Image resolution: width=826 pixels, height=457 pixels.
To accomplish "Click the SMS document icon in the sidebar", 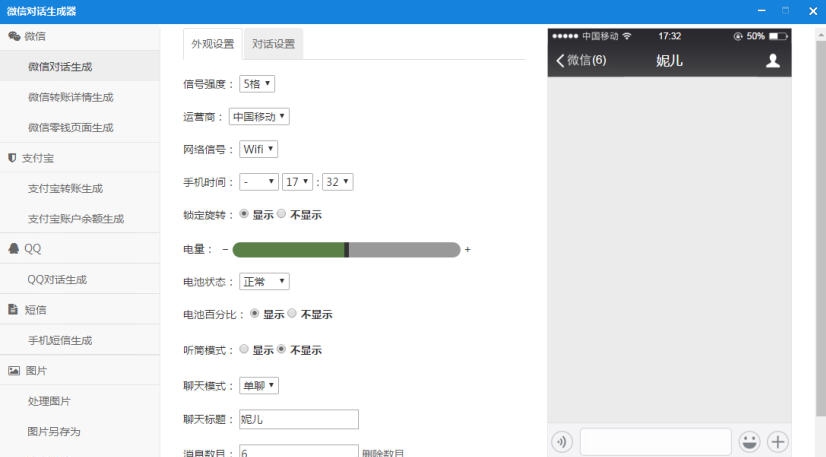I will pos(13,310).
